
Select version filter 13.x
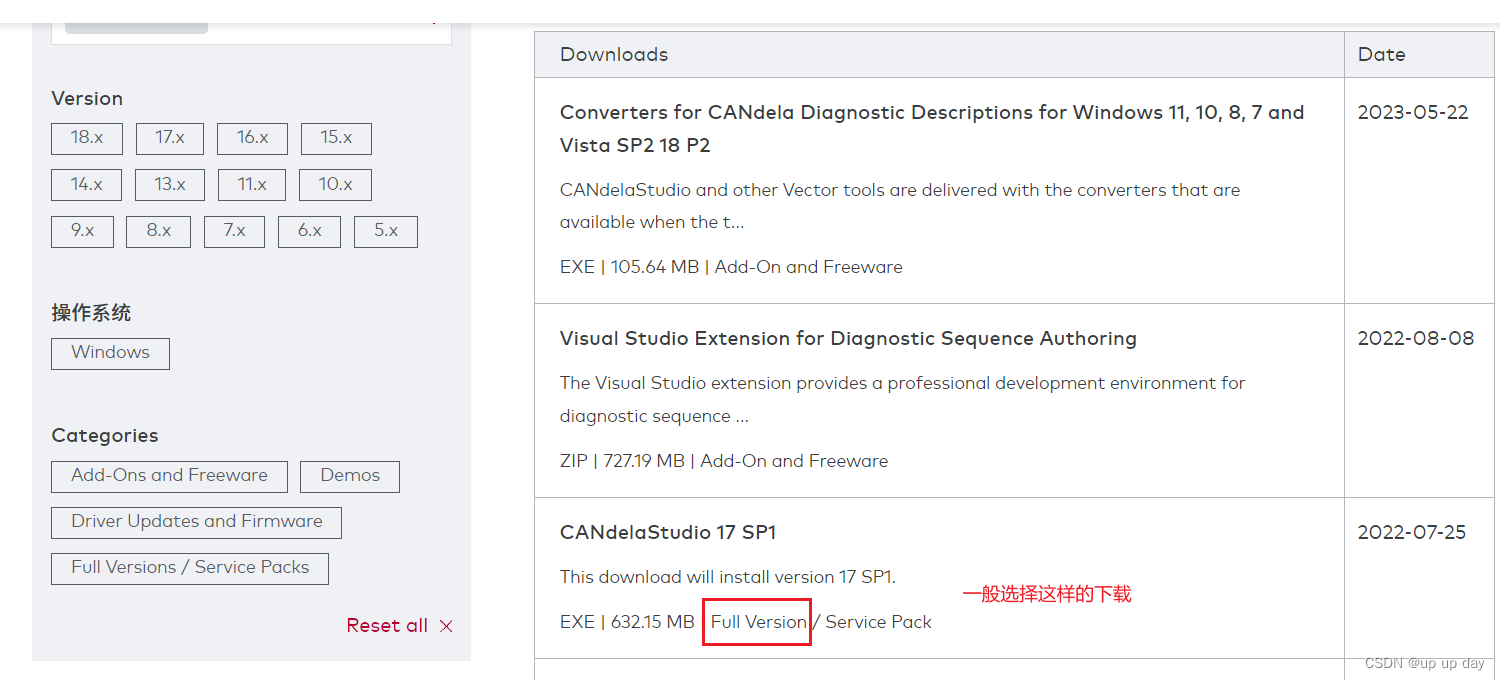170,185
